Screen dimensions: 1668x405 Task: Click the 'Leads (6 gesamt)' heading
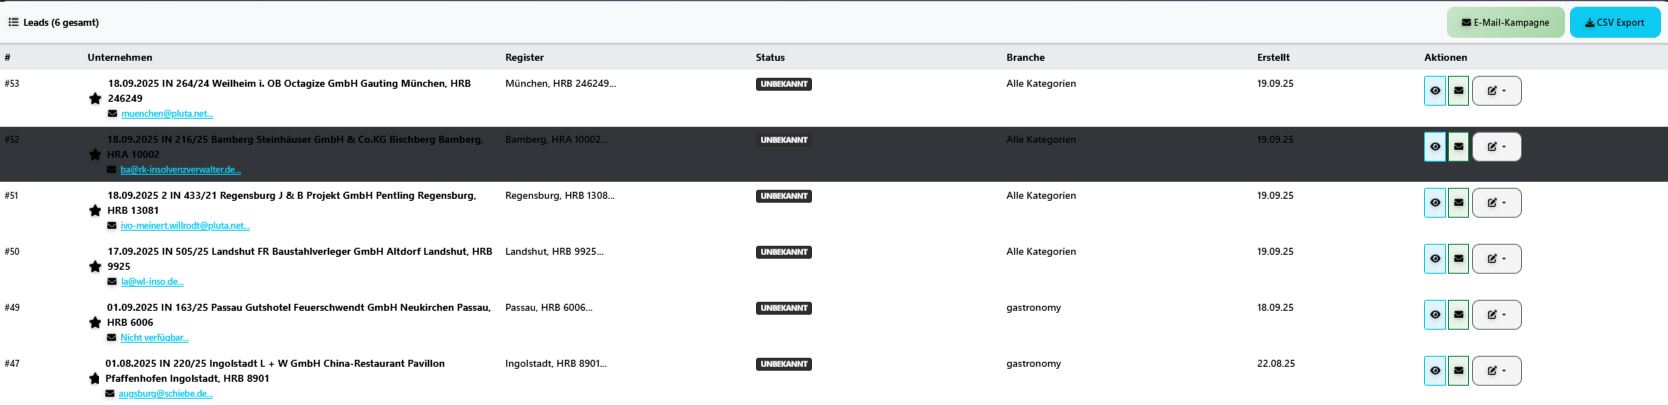pyautogui.click(x=61, y=22)
